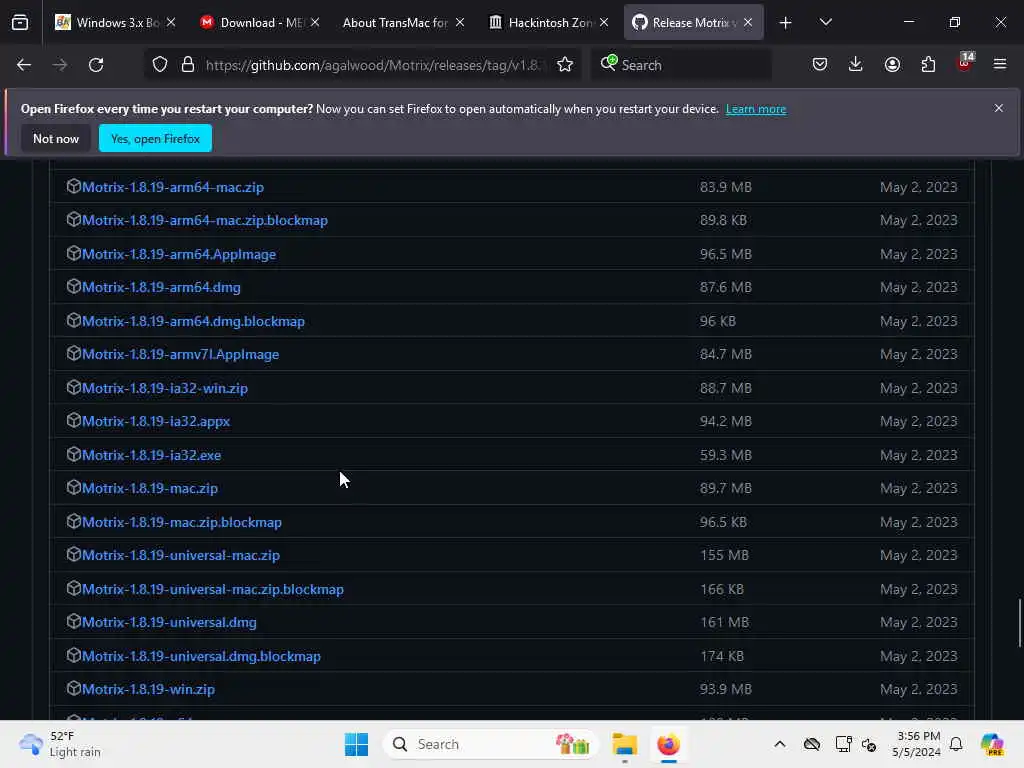Open the Windows Start menu
Viewport: 1024px width, 768px height.
357,744
